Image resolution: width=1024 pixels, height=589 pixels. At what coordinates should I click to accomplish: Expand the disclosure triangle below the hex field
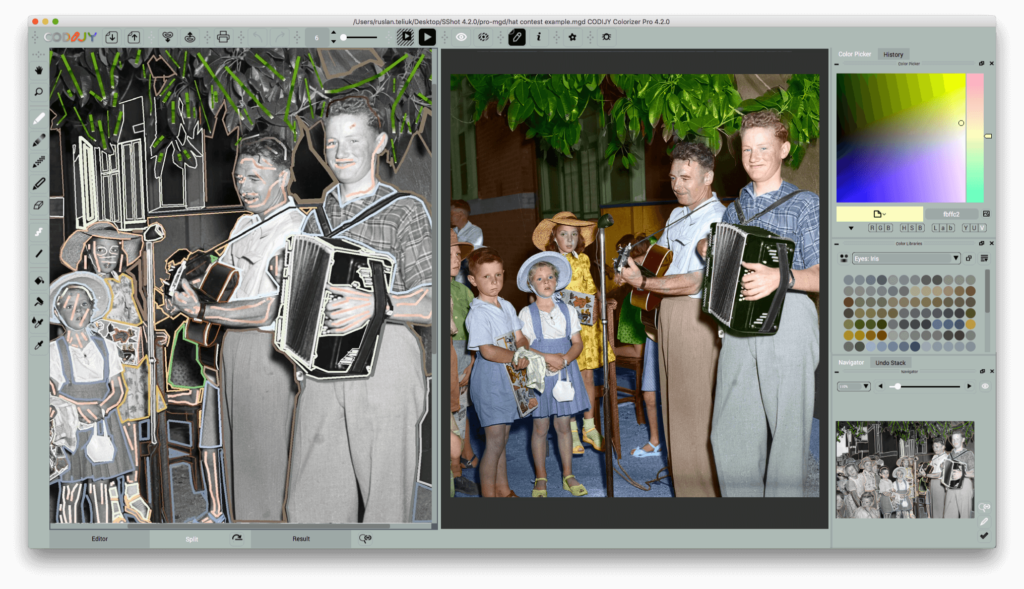click(852, 228)
